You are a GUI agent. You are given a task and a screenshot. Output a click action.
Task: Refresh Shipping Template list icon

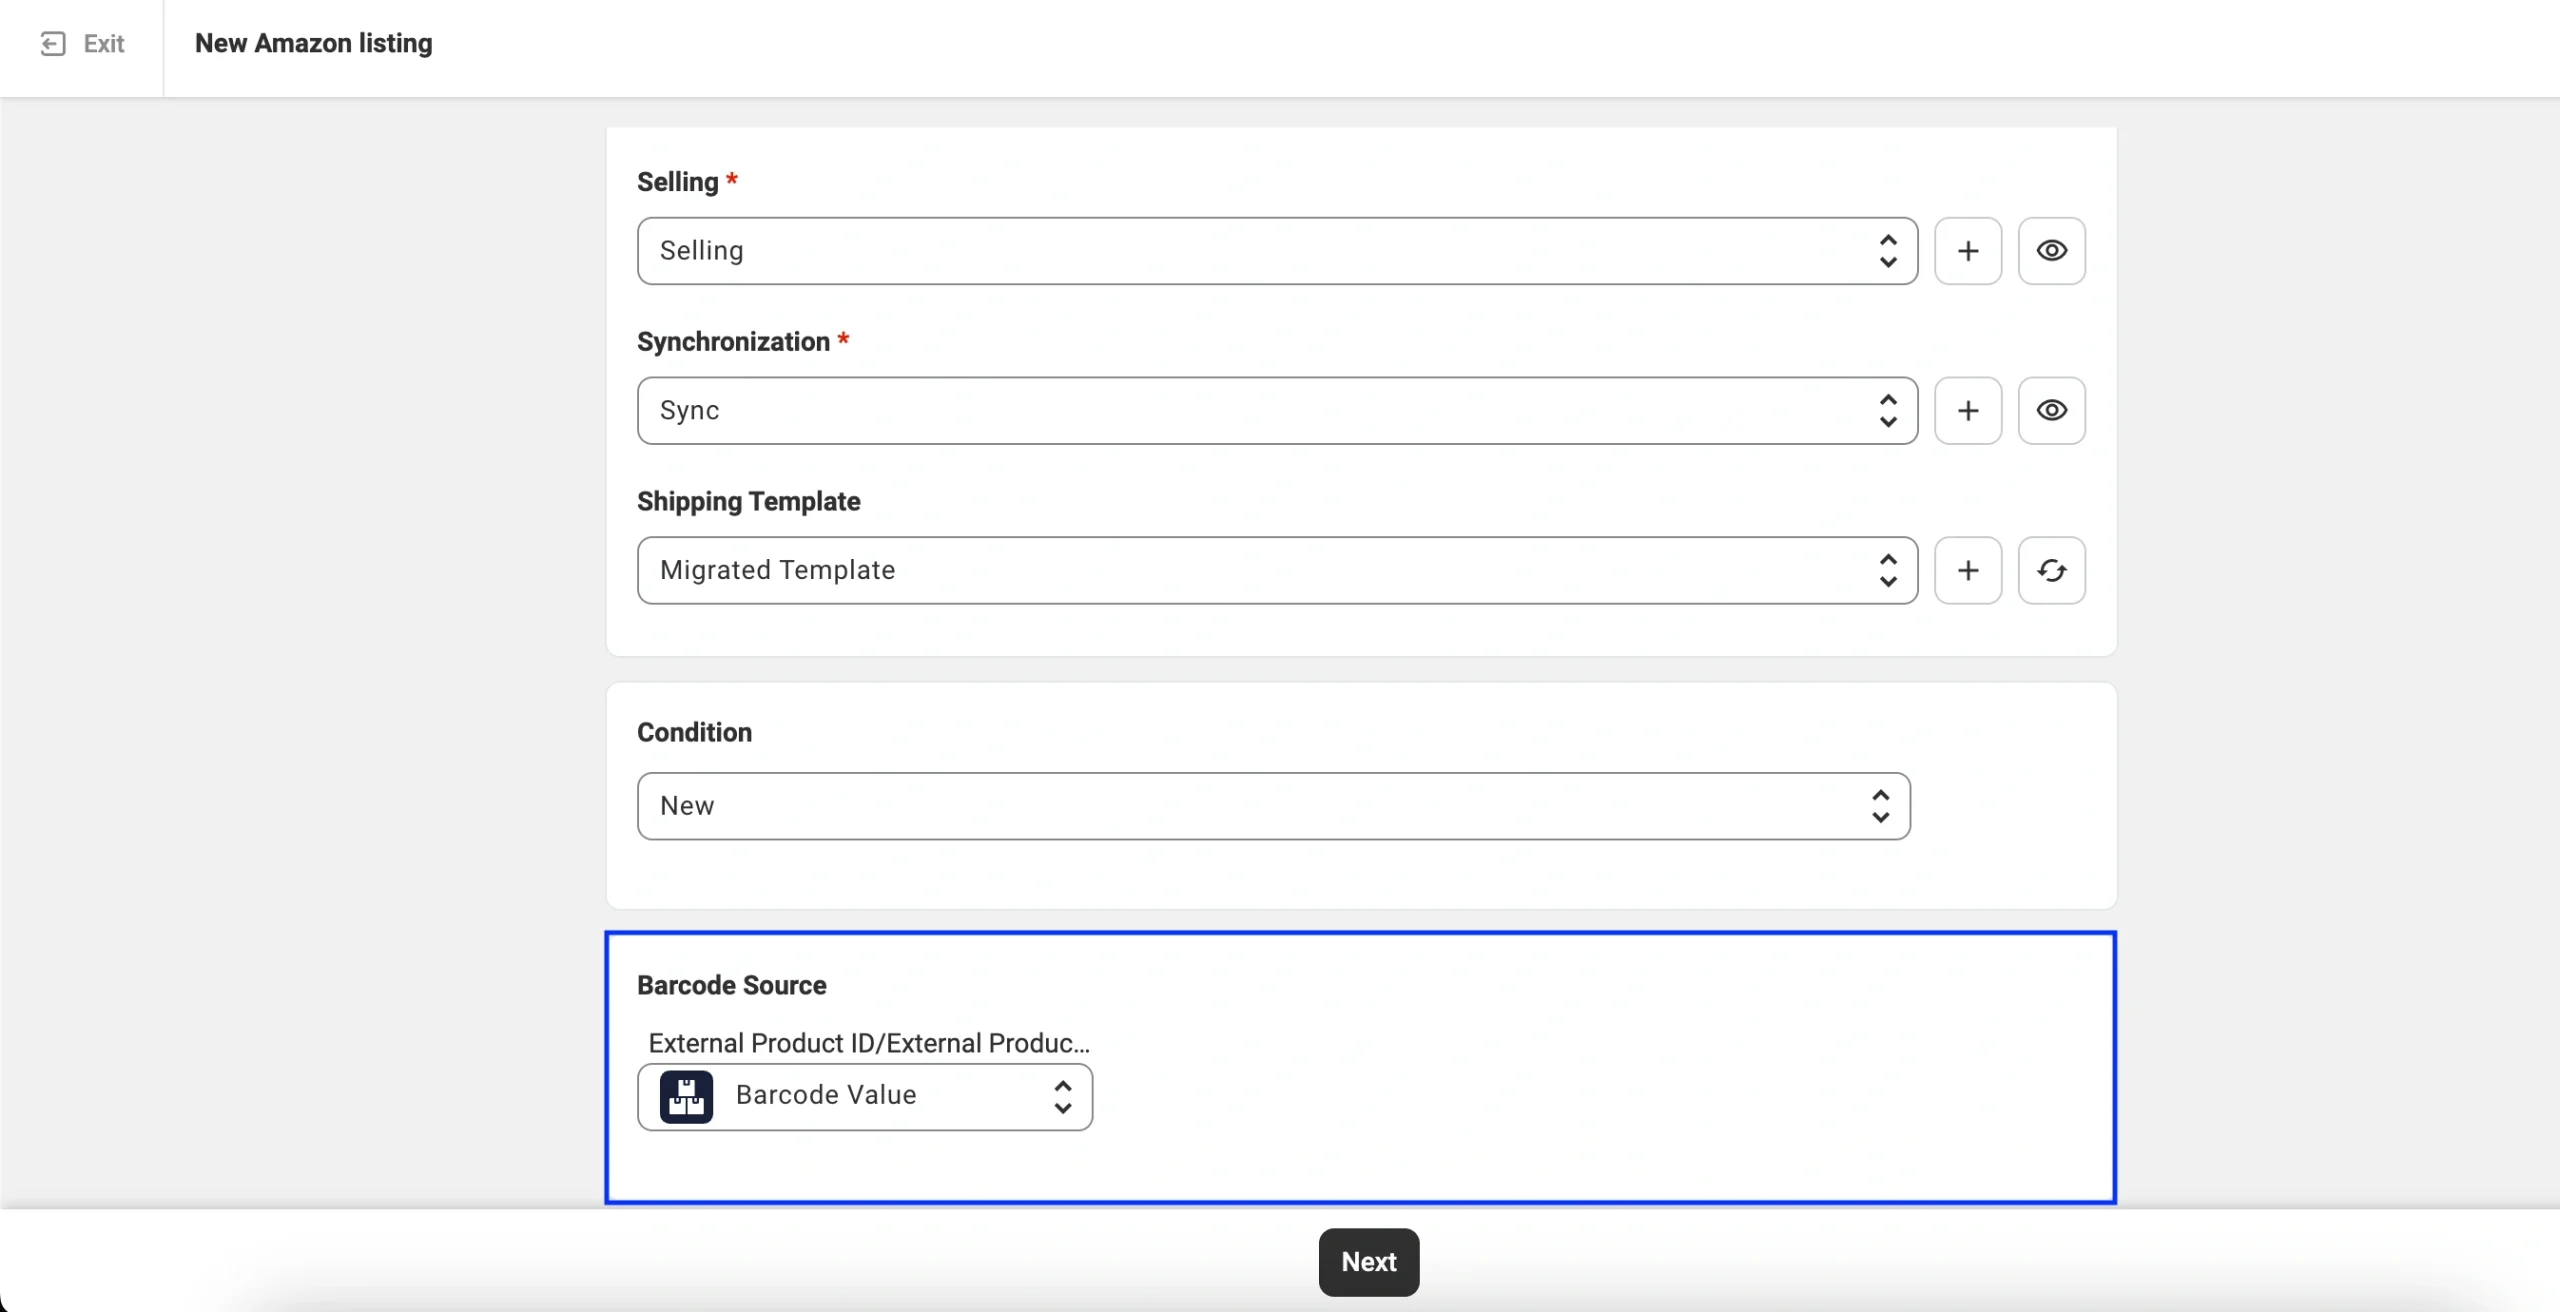[x=2051, y=570]
